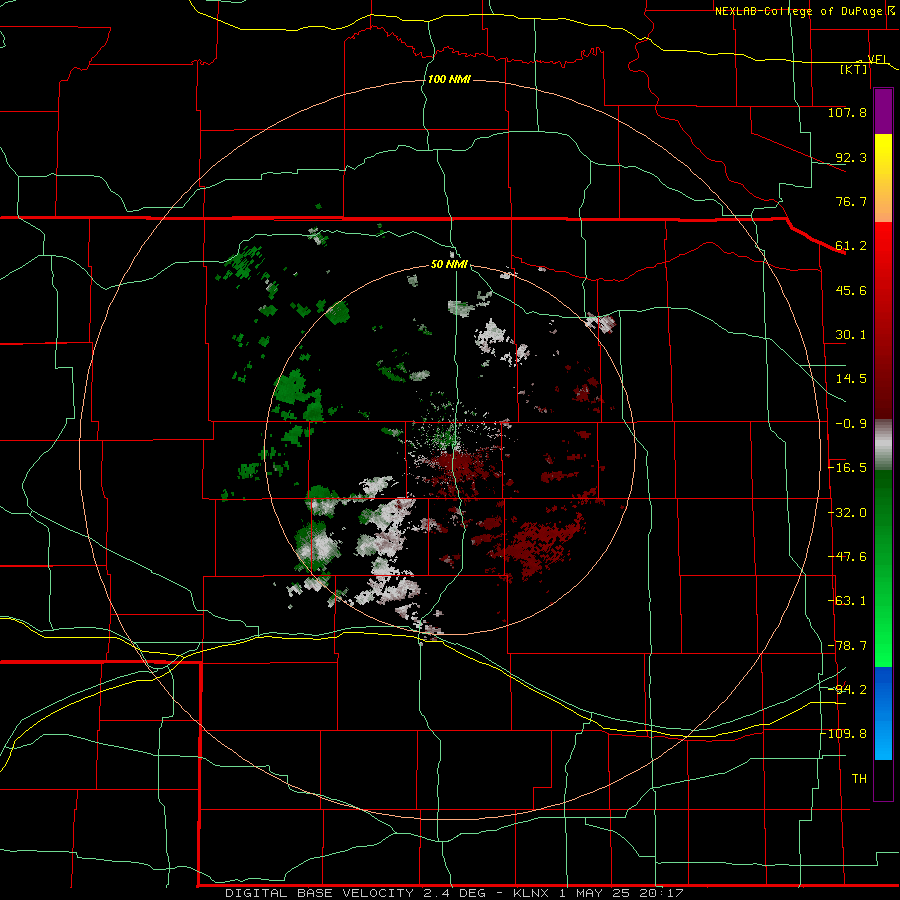Click the 14.5 legend value
Screen dimensions: 900x900
851,379
